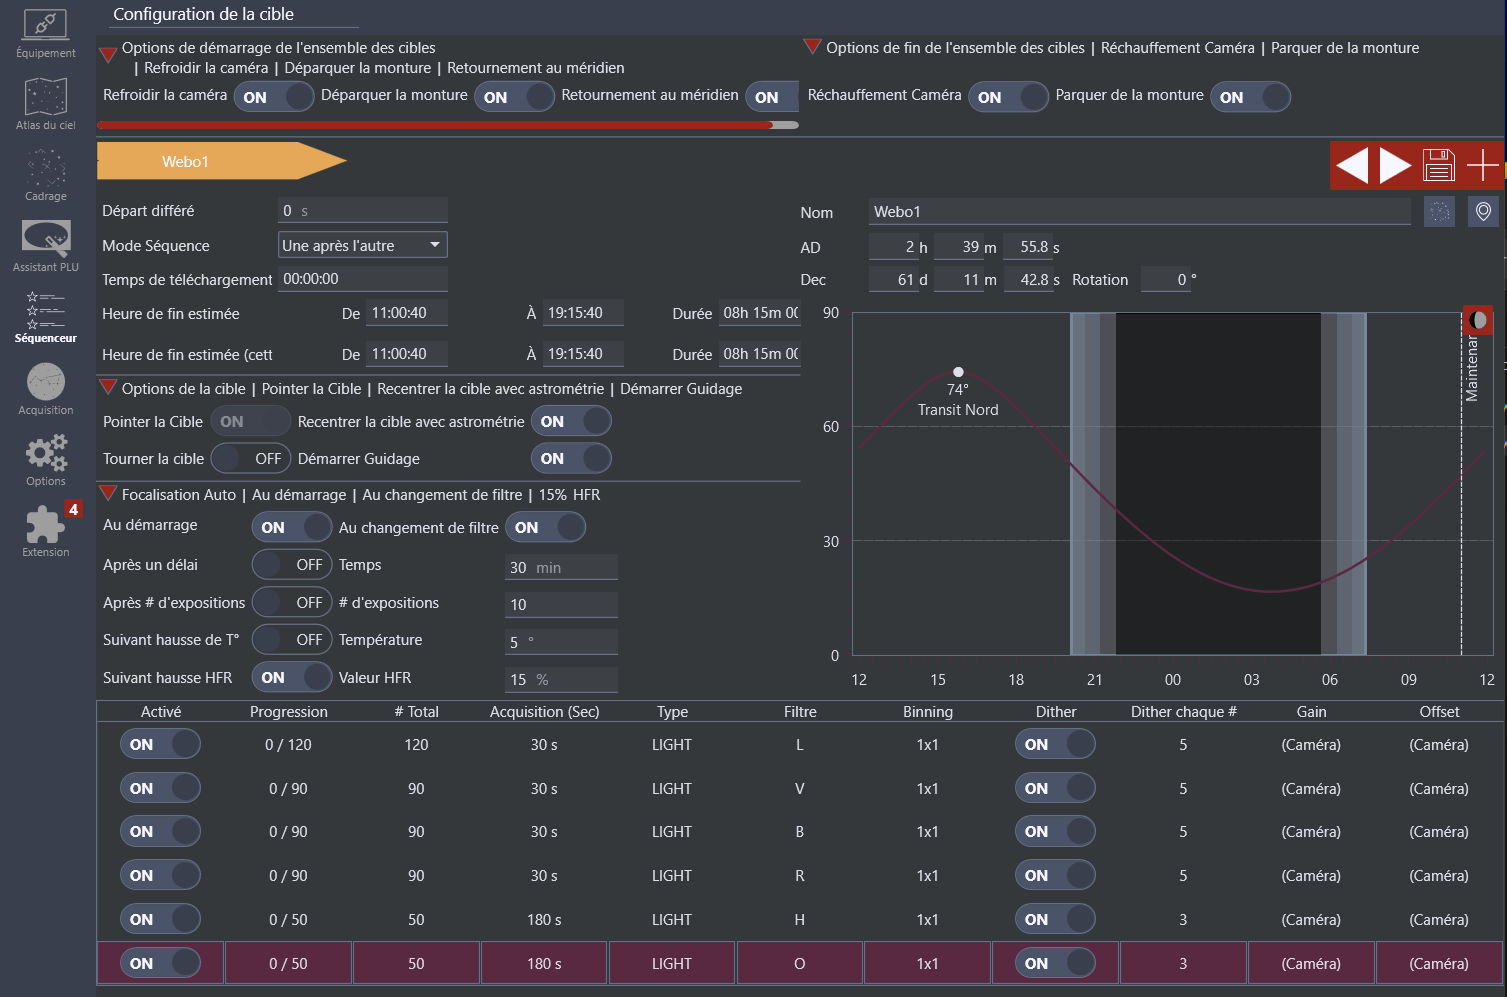Viewport: 1507px width, 997px height.
Task: Click the plus icon to add target
Action: coord(1482,165)
